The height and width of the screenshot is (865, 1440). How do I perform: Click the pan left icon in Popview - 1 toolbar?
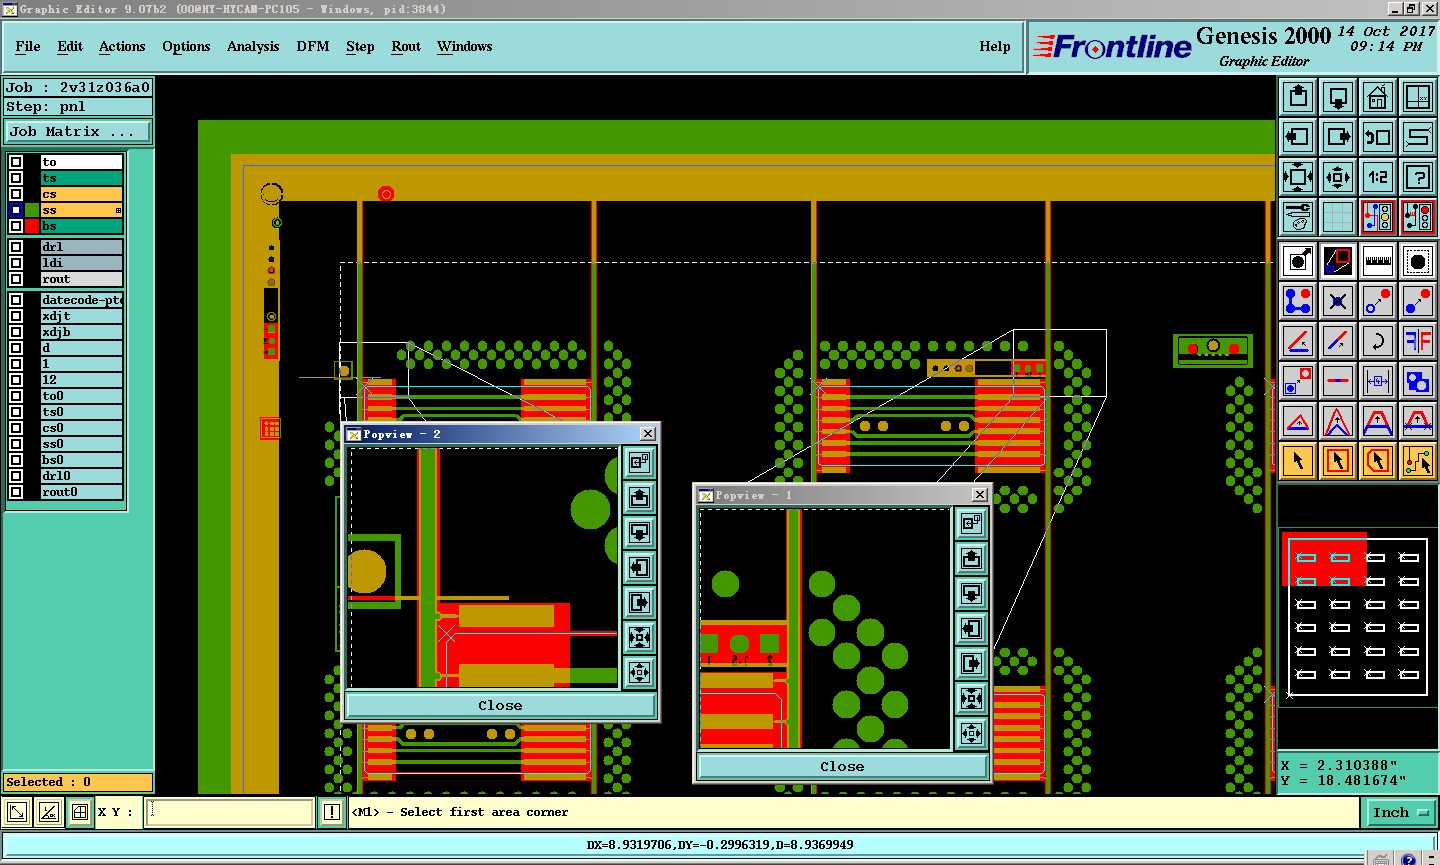pos(971,628)
